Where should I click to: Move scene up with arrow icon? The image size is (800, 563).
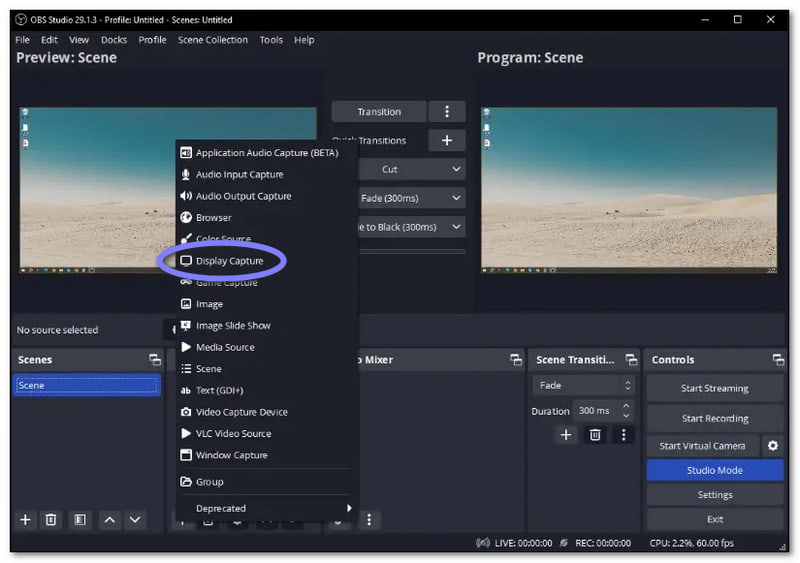109,520
